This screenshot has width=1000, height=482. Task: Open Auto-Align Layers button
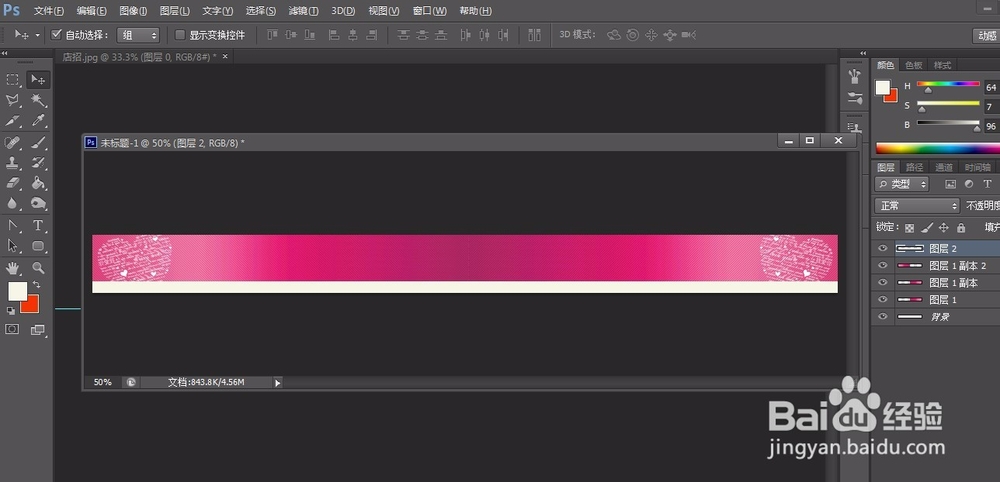tap(534, 34)
